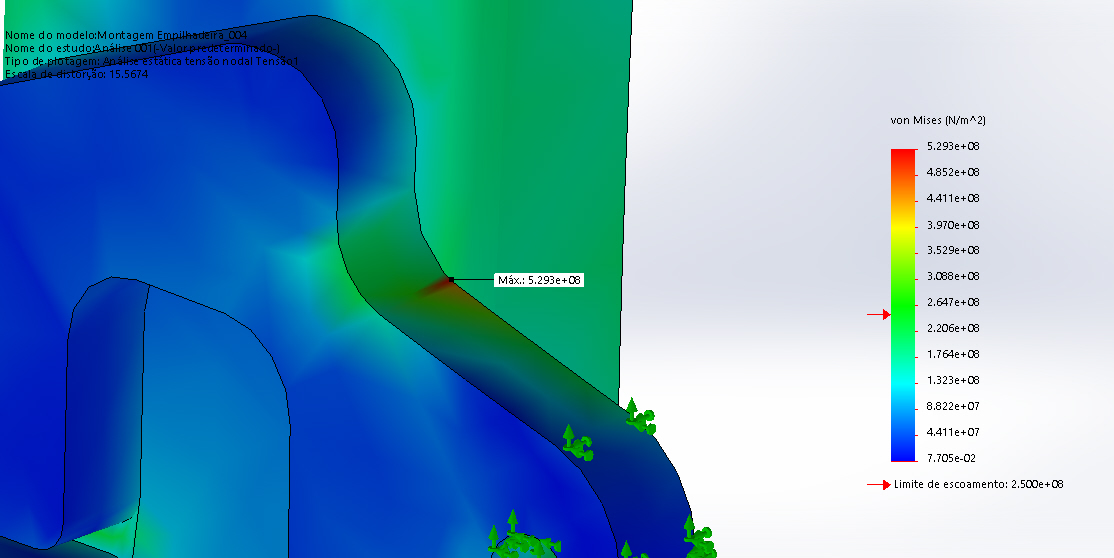Click the red yield arrow beside the color bar
This screenshot has height=558, width=1114.
pyautogui.click(x=877, y=315)
